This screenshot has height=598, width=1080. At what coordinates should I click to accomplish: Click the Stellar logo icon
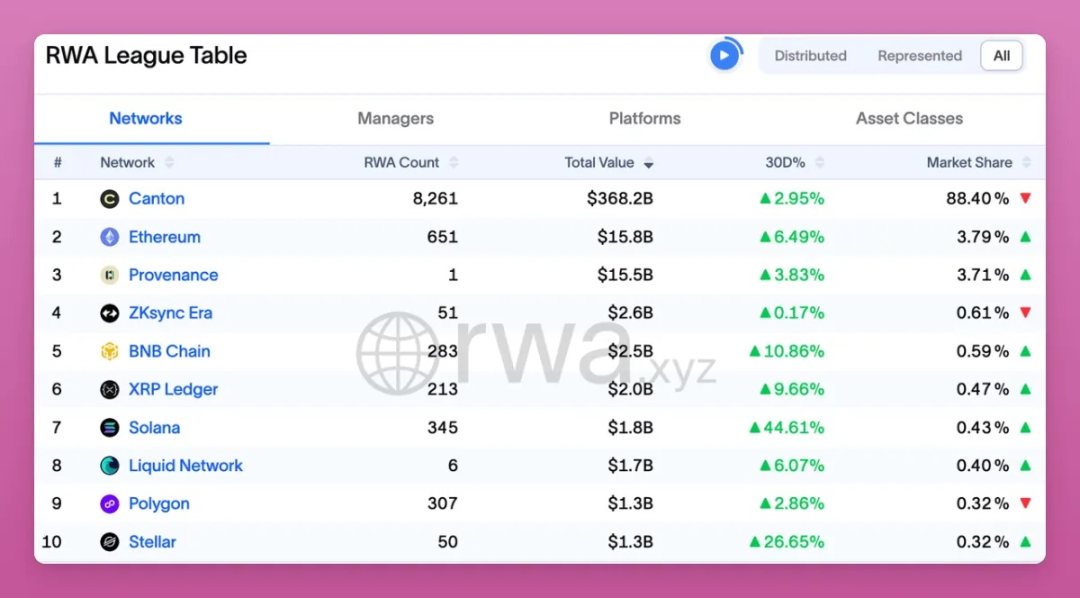click(x=110, y=542)
